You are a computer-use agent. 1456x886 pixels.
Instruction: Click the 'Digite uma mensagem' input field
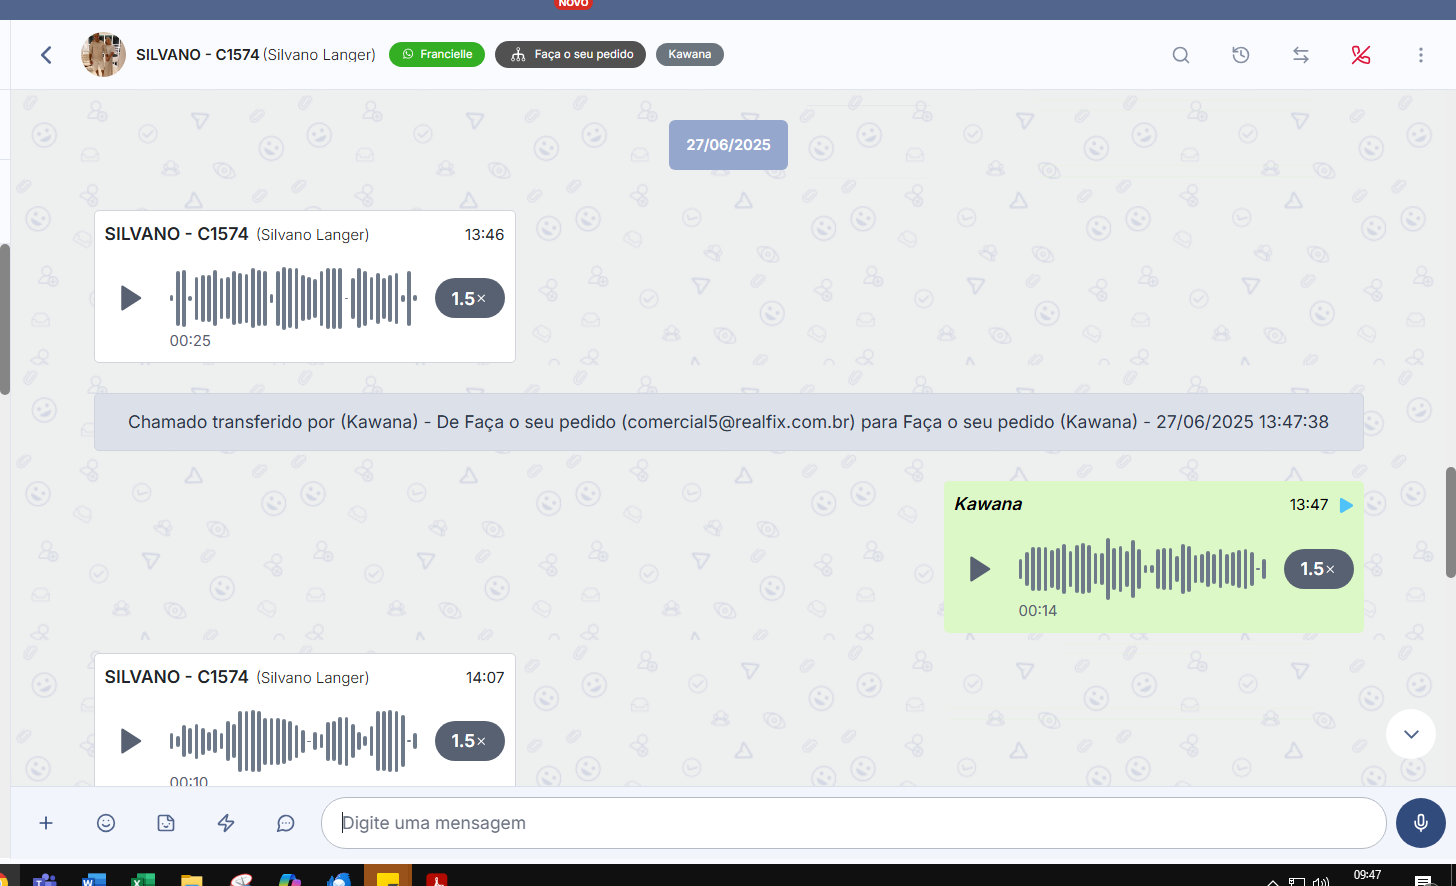click(x=852, y=823)
